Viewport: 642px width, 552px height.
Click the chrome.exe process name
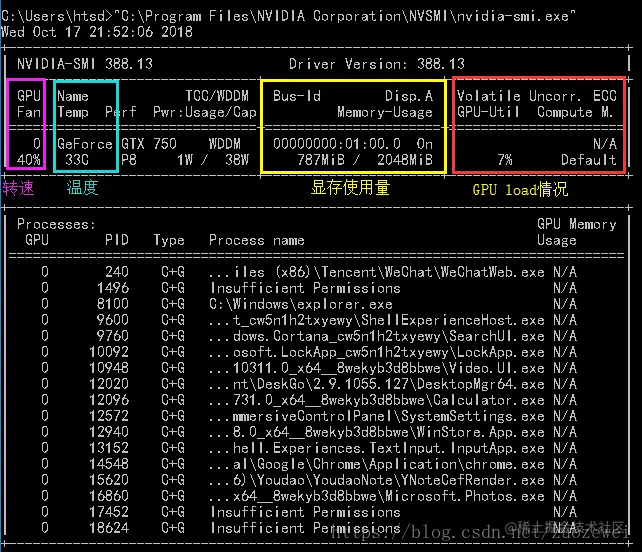point(377,464)
